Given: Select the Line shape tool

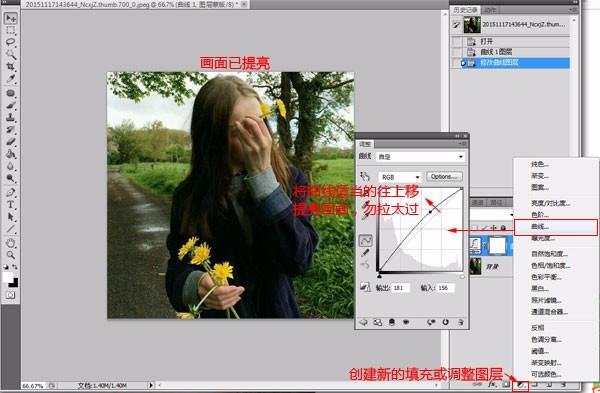Looking at the screenshot, I should click(11, 229).
